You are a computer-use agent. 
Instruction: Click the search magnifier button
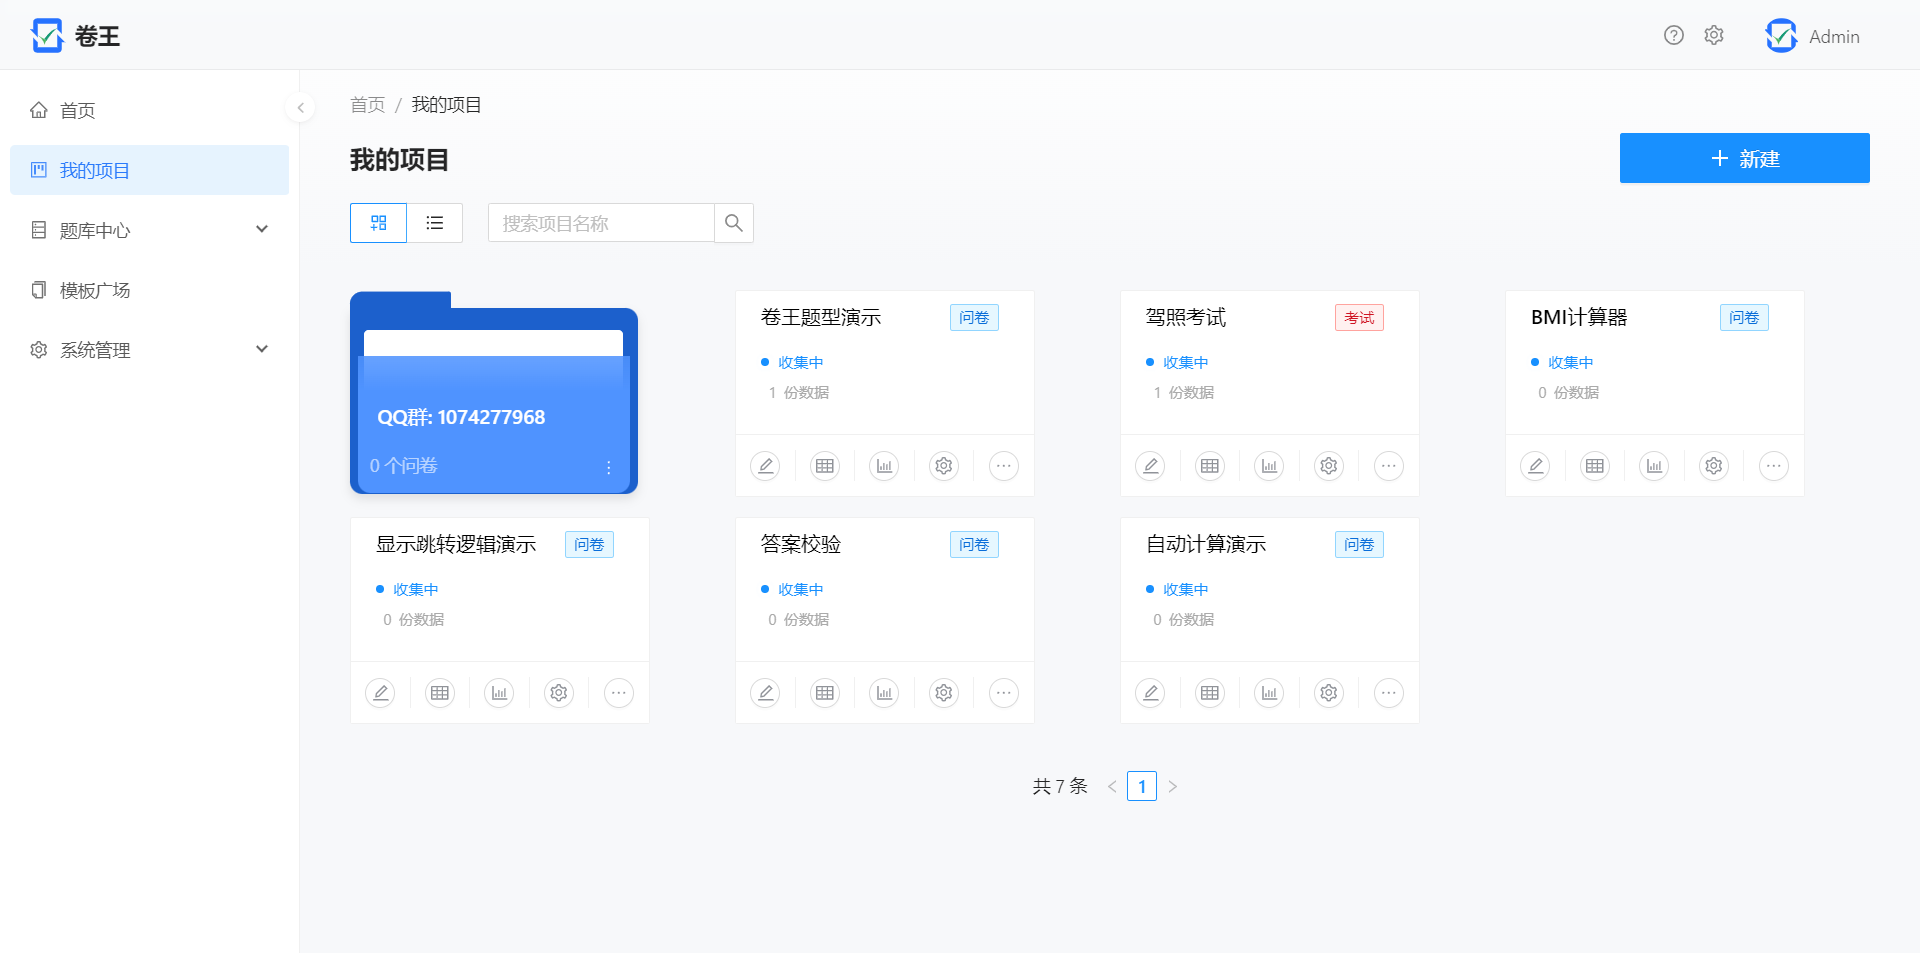[734, 223]
